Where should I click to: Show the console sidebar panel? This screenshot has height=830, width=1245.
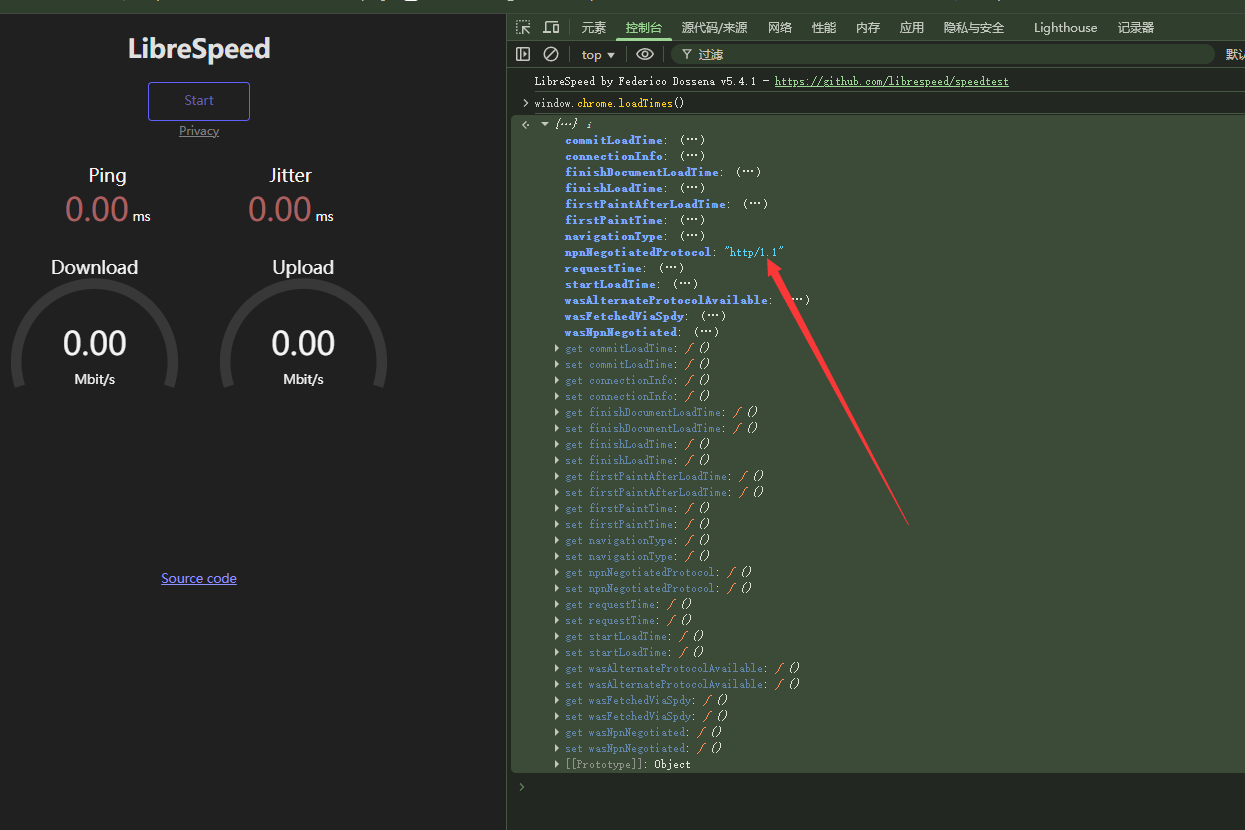(x=523, y=54)
